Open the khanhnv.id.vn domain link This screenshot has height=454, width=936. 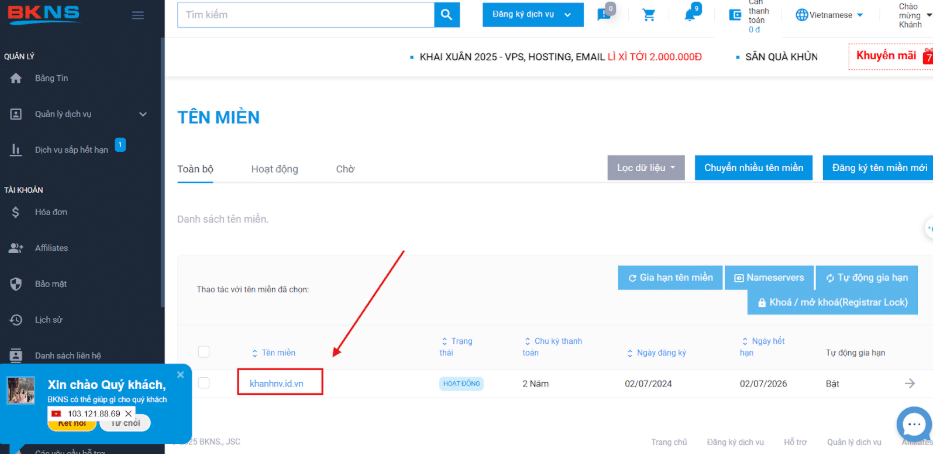276,384
